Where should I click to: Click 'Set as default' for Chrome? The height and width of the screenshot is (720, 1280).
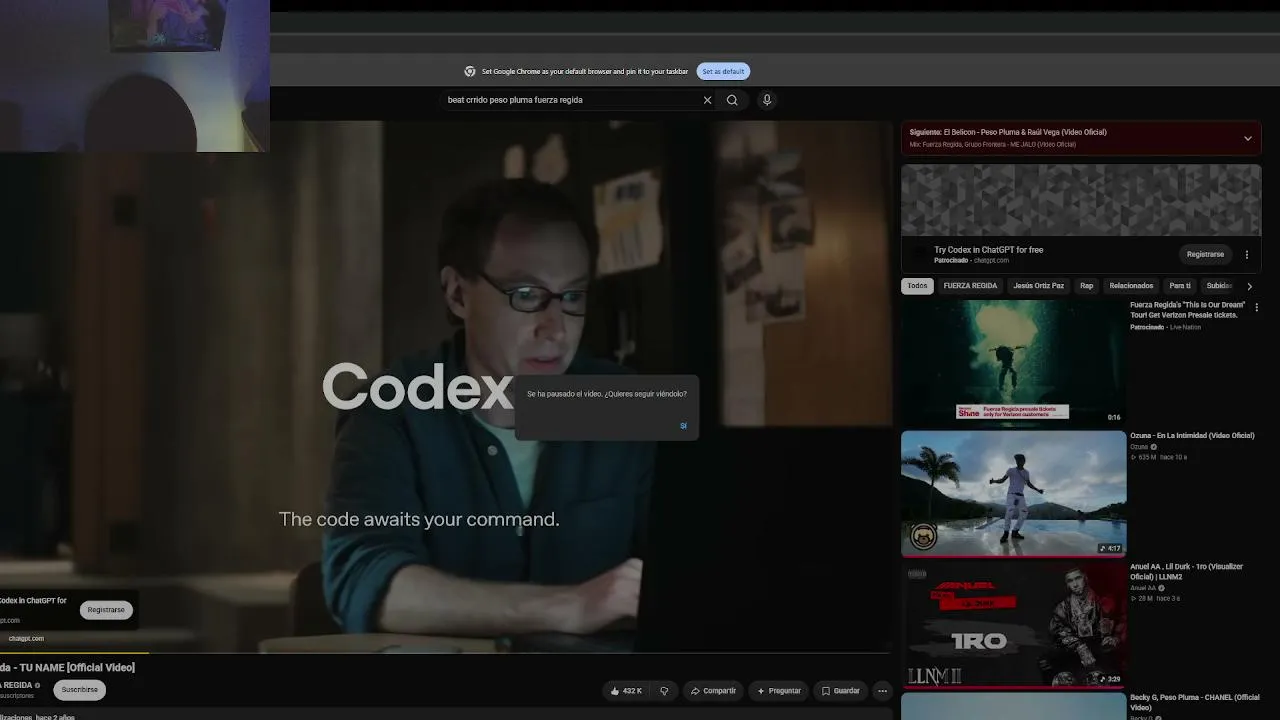point(723,72)
